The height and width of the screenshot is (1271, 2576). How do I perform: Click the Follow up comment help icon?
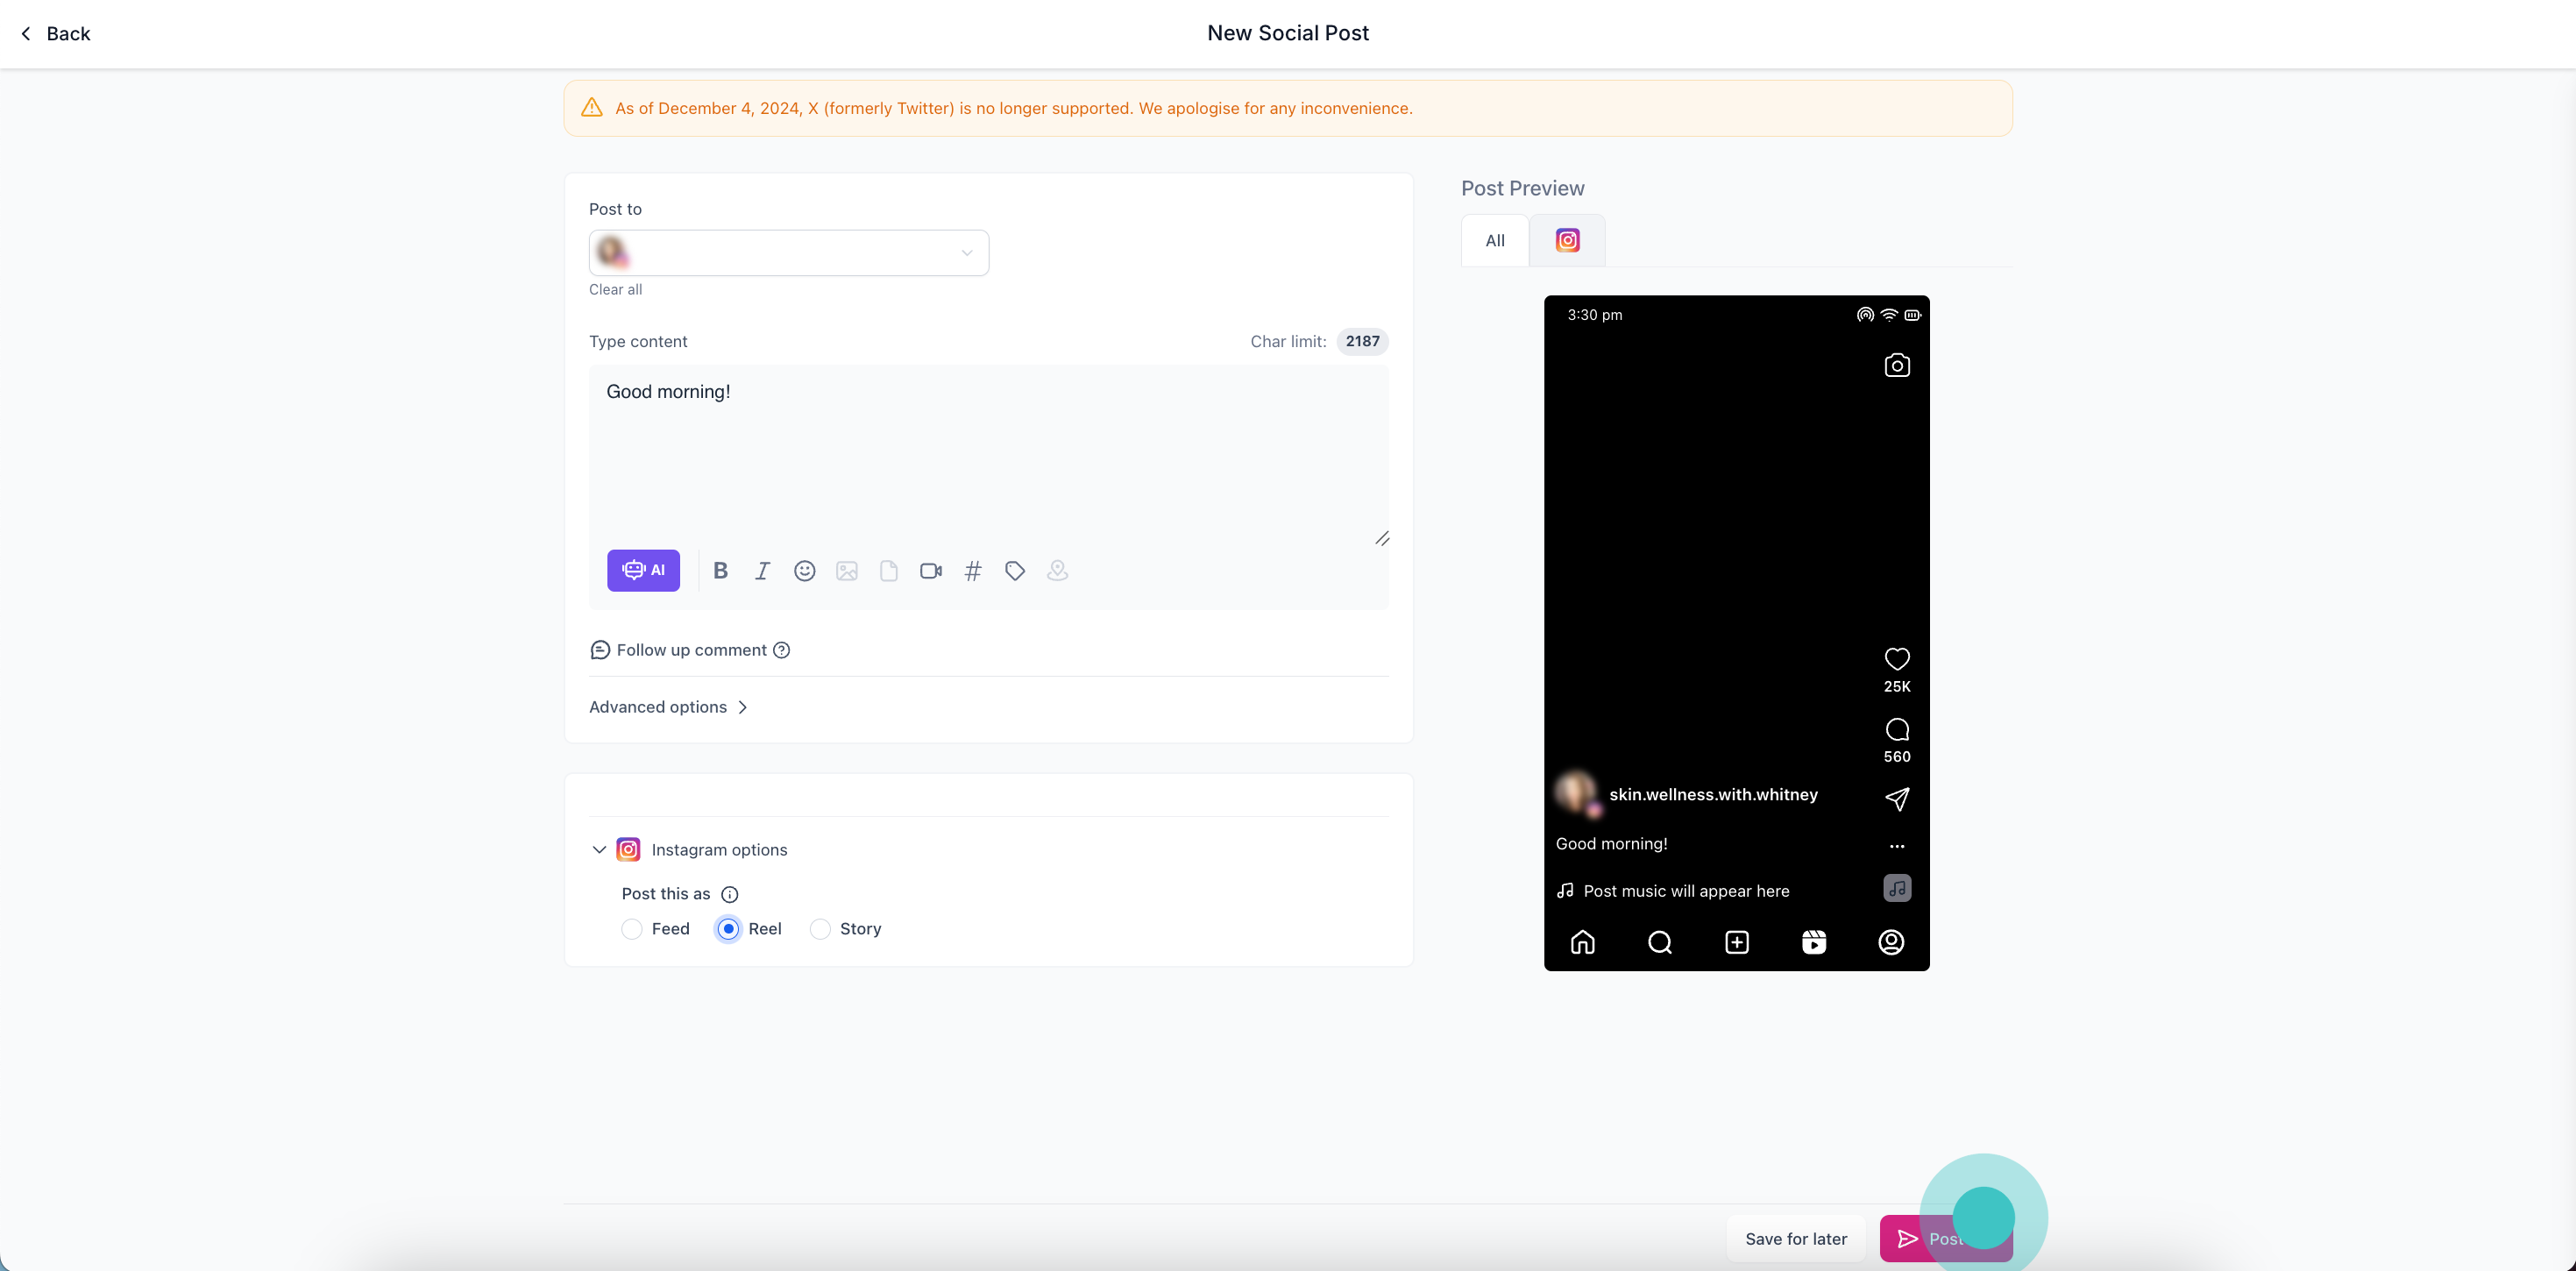782,650
